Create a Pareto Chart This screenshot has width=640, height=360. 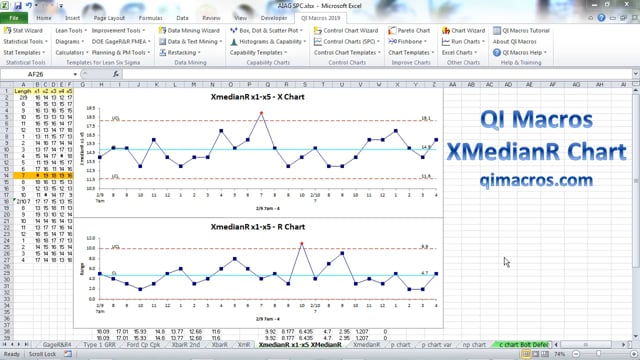[409, 31]
